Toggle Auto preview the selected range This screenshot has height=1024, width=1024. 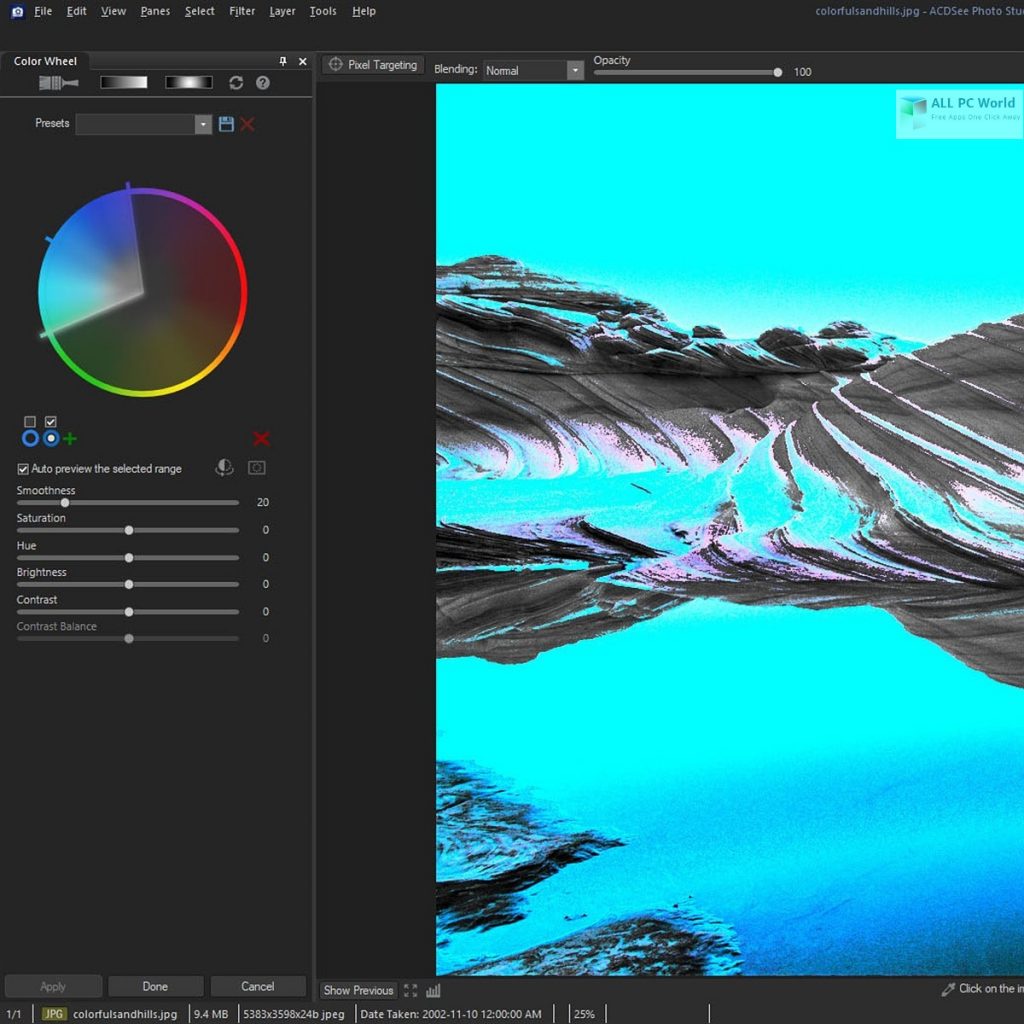[x=22, y=468]
